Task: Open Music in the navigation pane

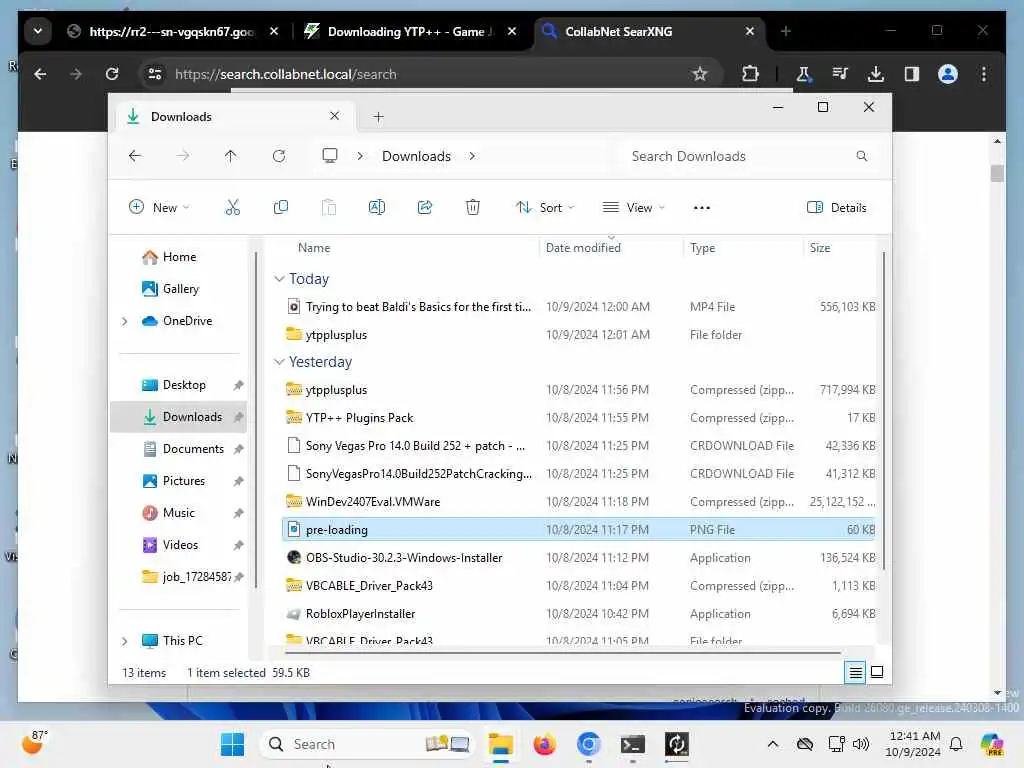Action: pos(179,513)
